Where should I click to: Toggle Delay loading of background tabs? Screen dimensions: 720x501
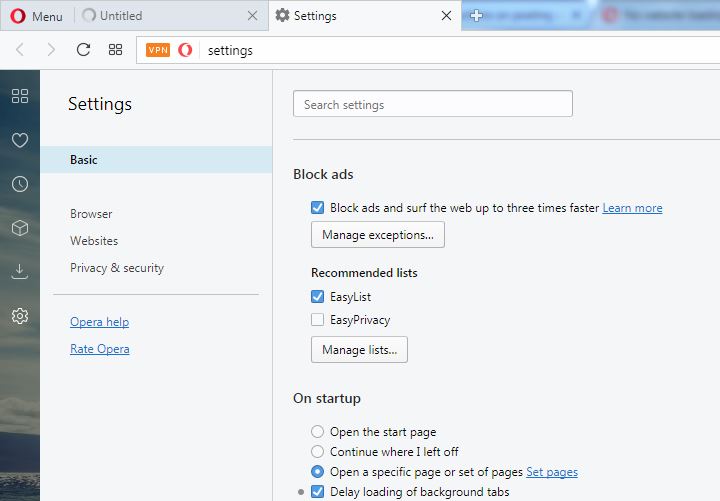click(317, 492)
